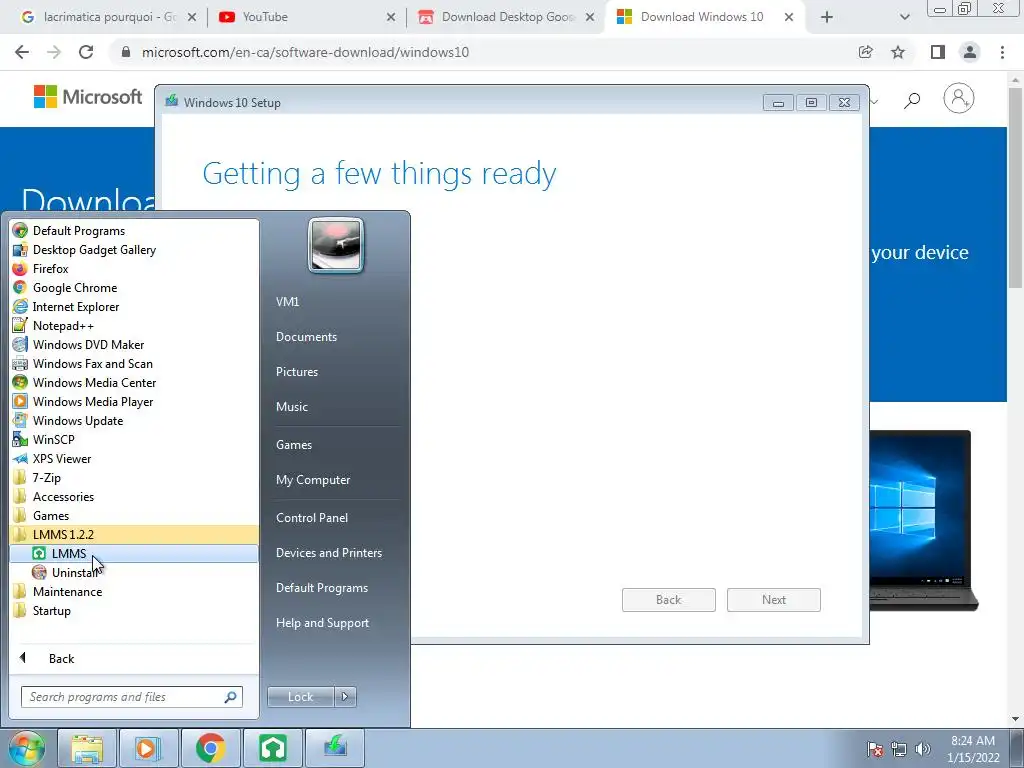Open Internet Explorer from Start menu
The height and width of the screenshot is (768, 1024).
point(76,306)
